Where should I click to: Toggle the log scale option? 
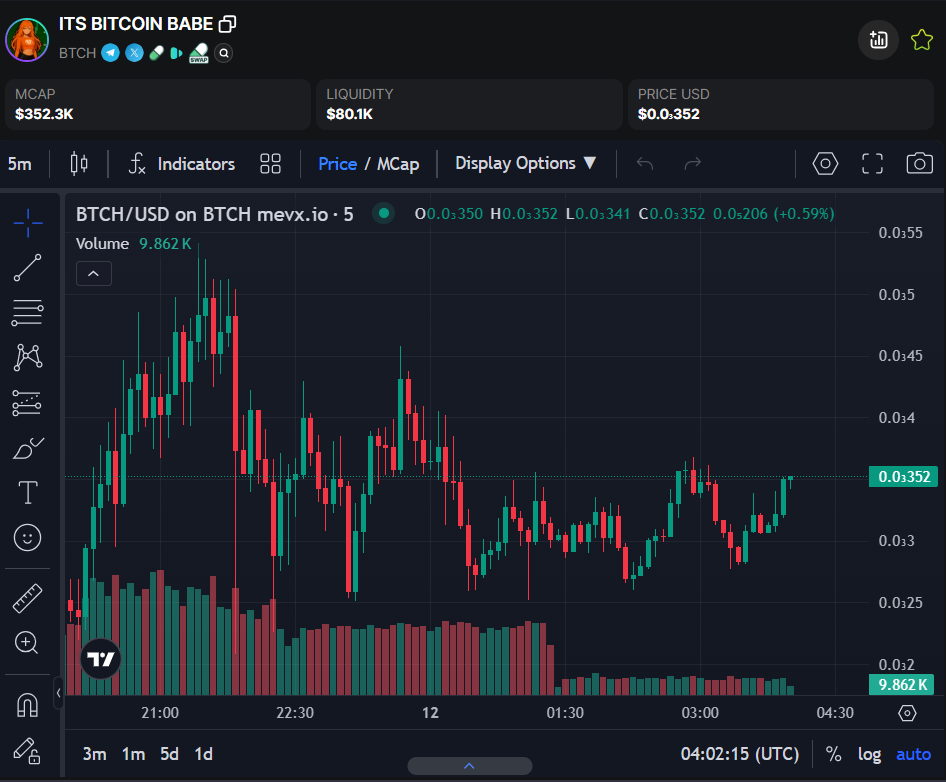(x=869, y=754)
